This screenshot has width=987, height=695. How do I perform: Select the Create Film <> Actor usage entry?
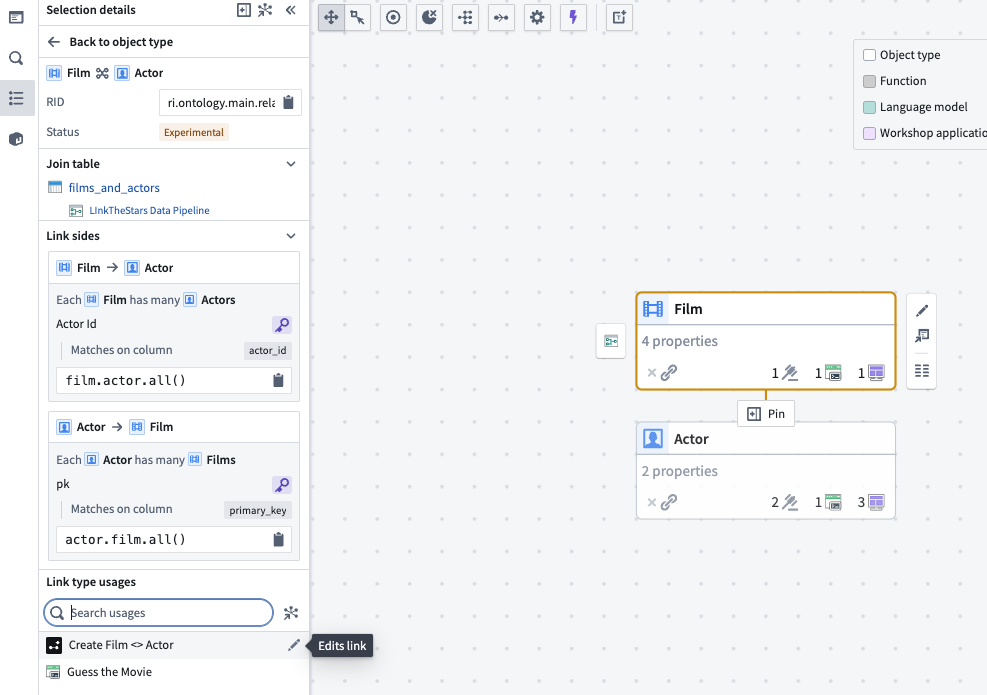[x=120, y=645]
